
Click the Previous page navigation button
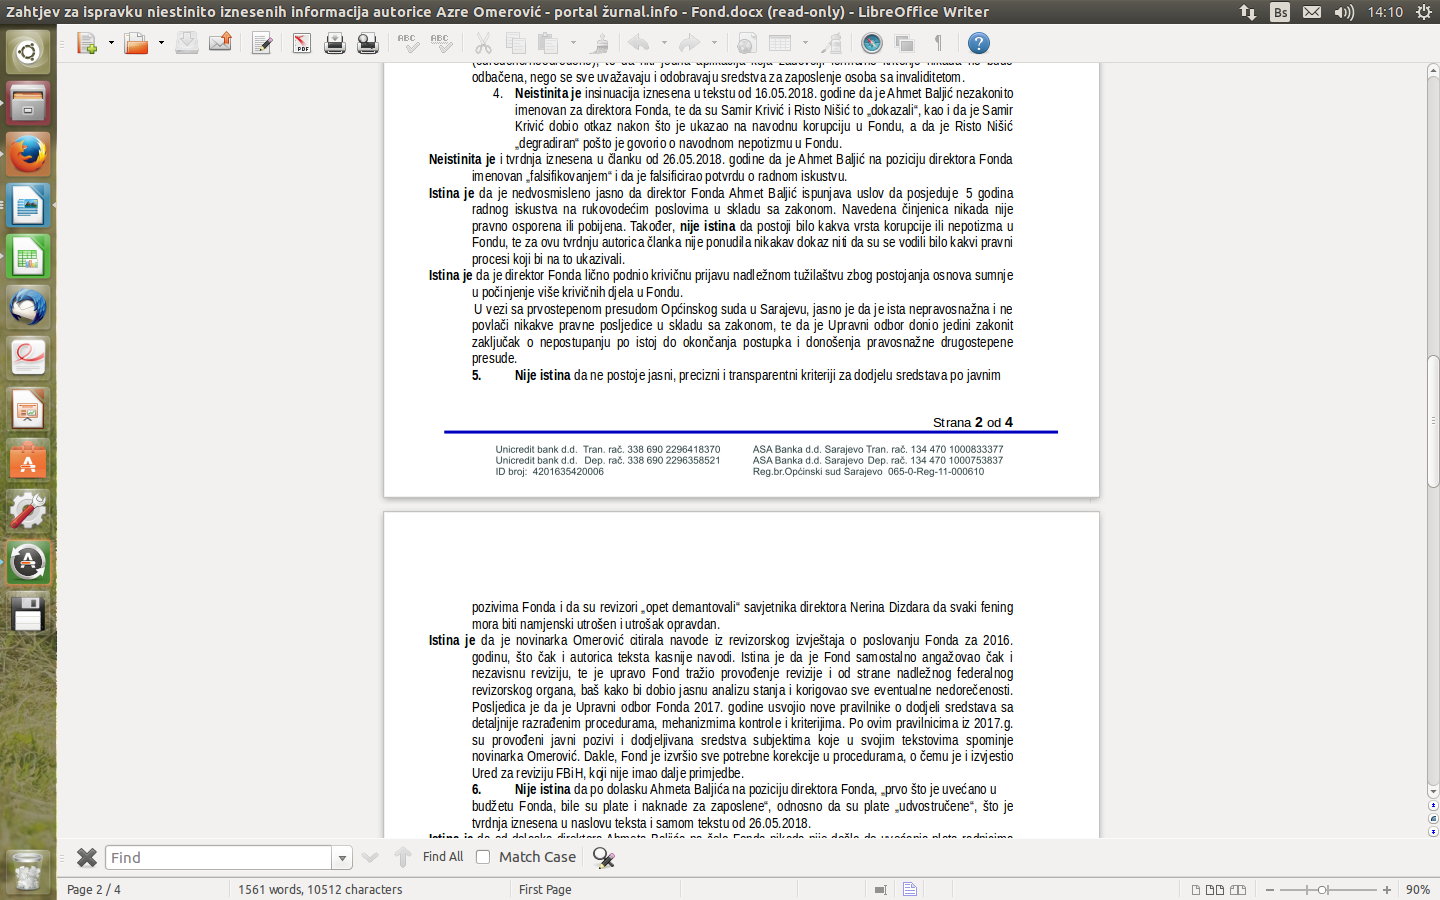coord(1432,805)
